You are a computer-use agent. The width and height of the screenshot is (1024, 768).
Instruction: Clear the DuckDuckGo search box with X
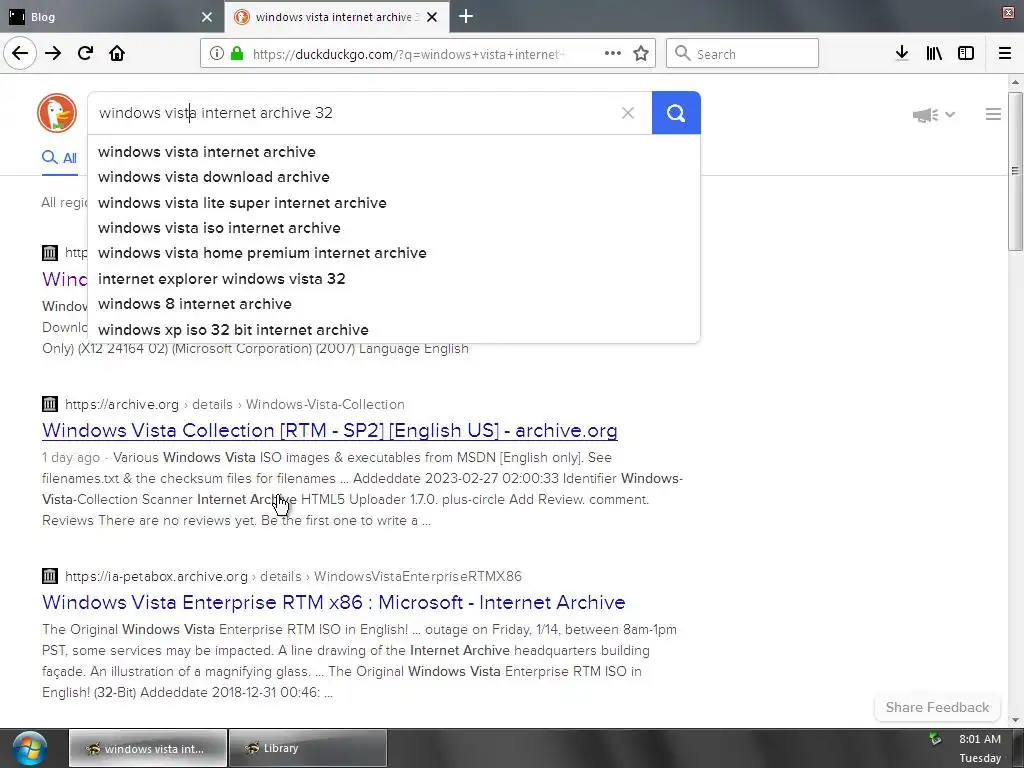(628, 113)
